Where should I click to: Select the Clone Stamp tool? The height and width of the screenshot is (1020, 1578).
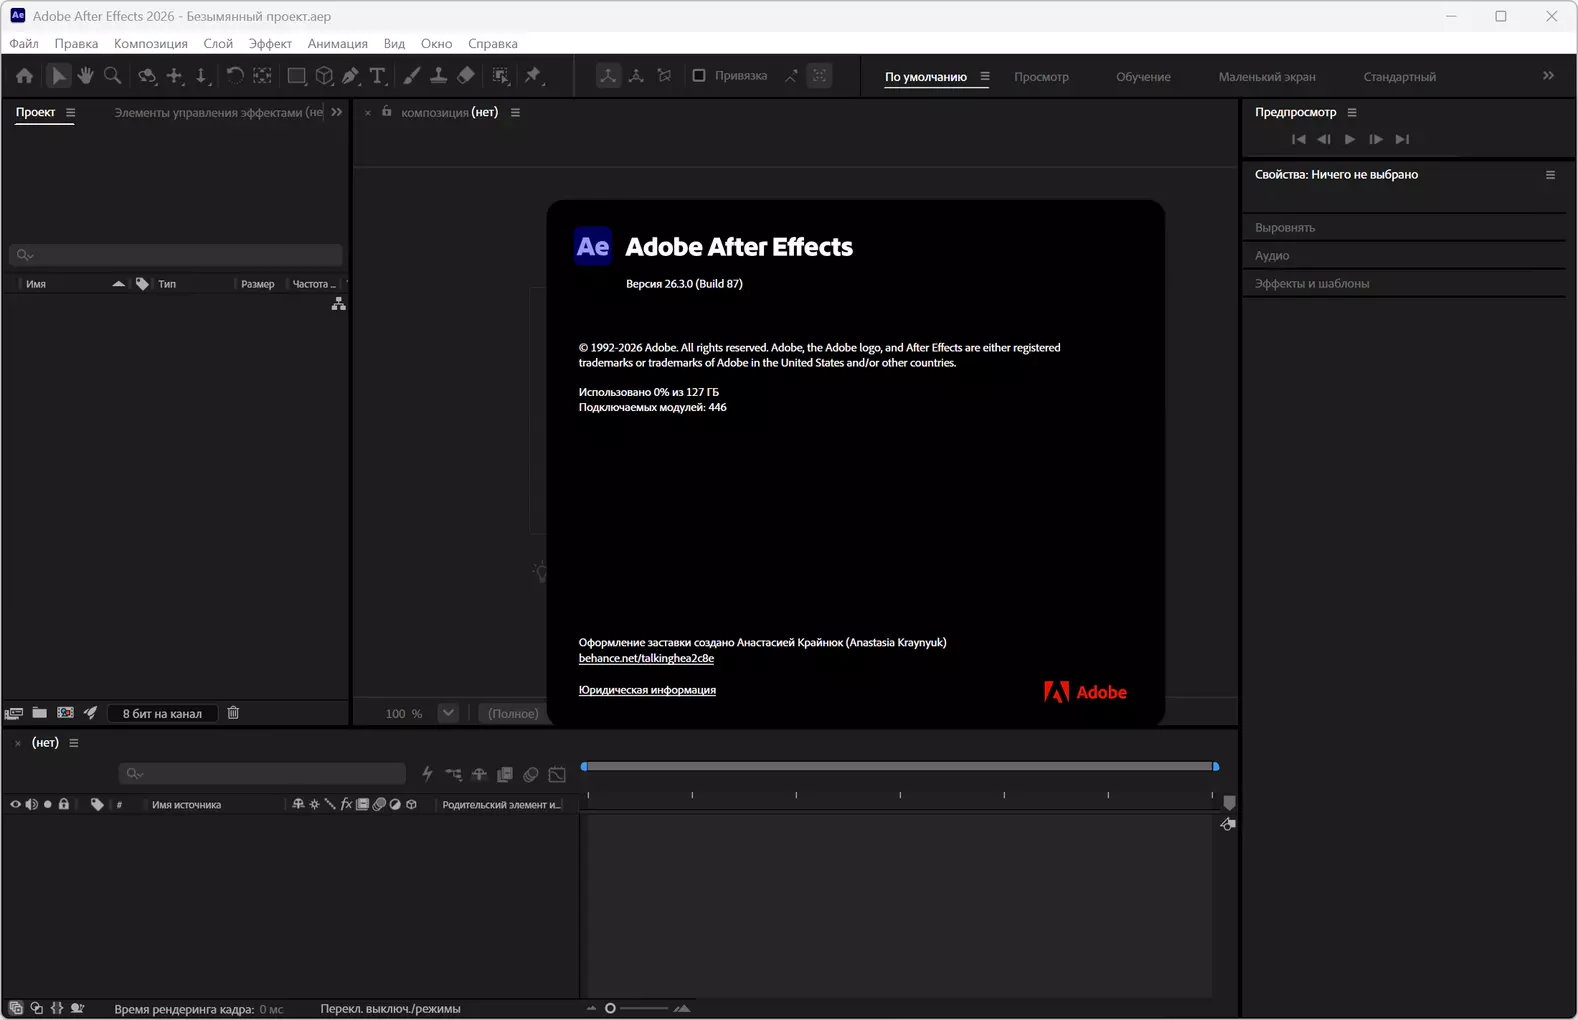pyautogui.click(x=438, y=76)
